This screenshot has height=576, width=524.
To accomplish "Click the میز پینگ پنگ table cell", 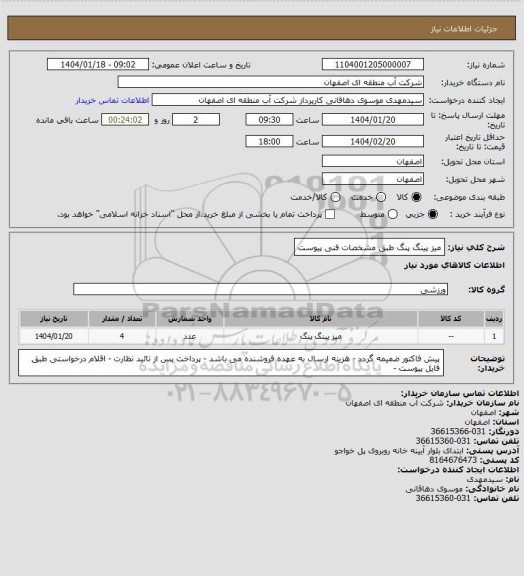I will tap(320, 336).
